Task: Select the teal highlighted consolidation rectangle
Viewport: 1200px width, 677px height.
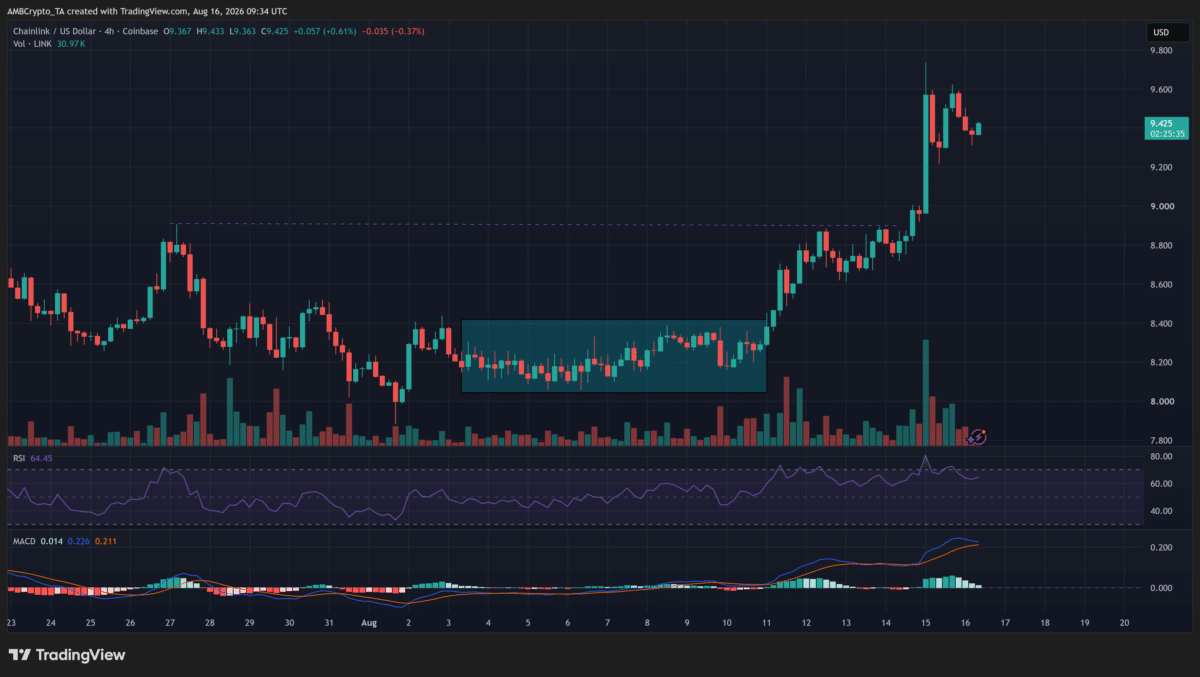Action: coord(613,356)
